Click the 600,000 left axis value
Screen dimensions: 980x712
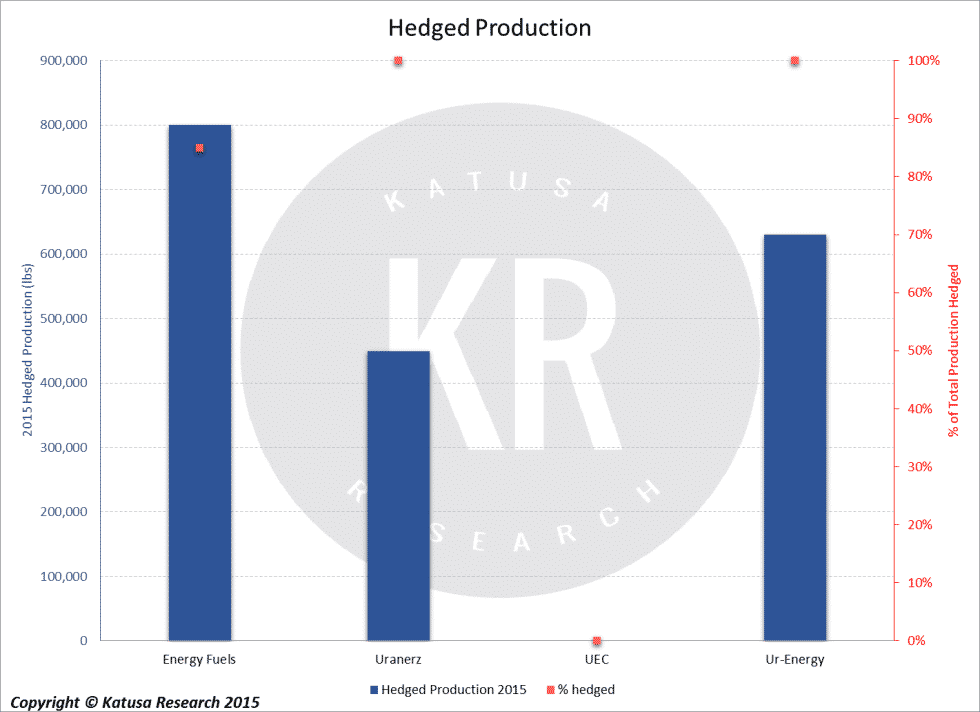click(64, 254)
